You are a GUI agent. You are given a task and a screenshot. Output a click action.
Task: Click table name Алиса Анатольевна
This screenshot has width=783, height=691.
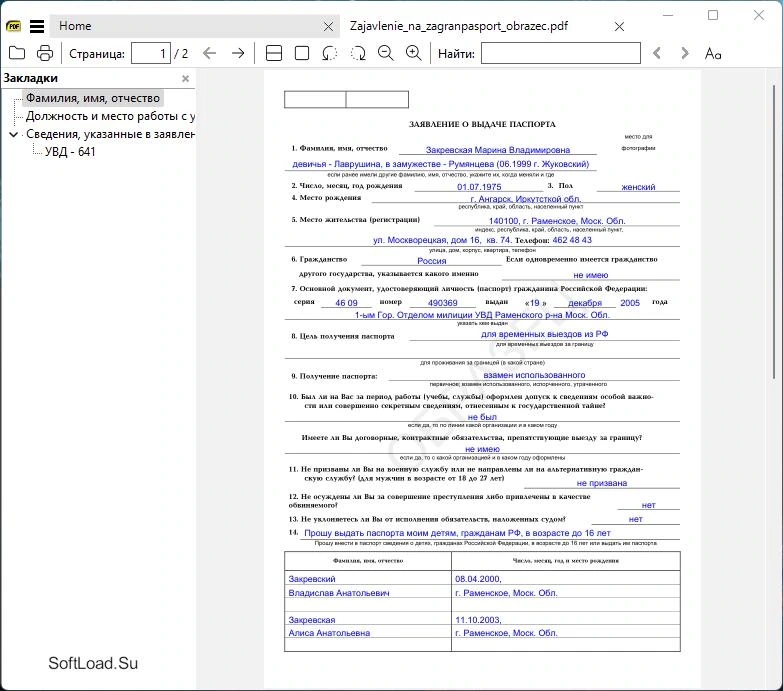click(x=329, y=633)
